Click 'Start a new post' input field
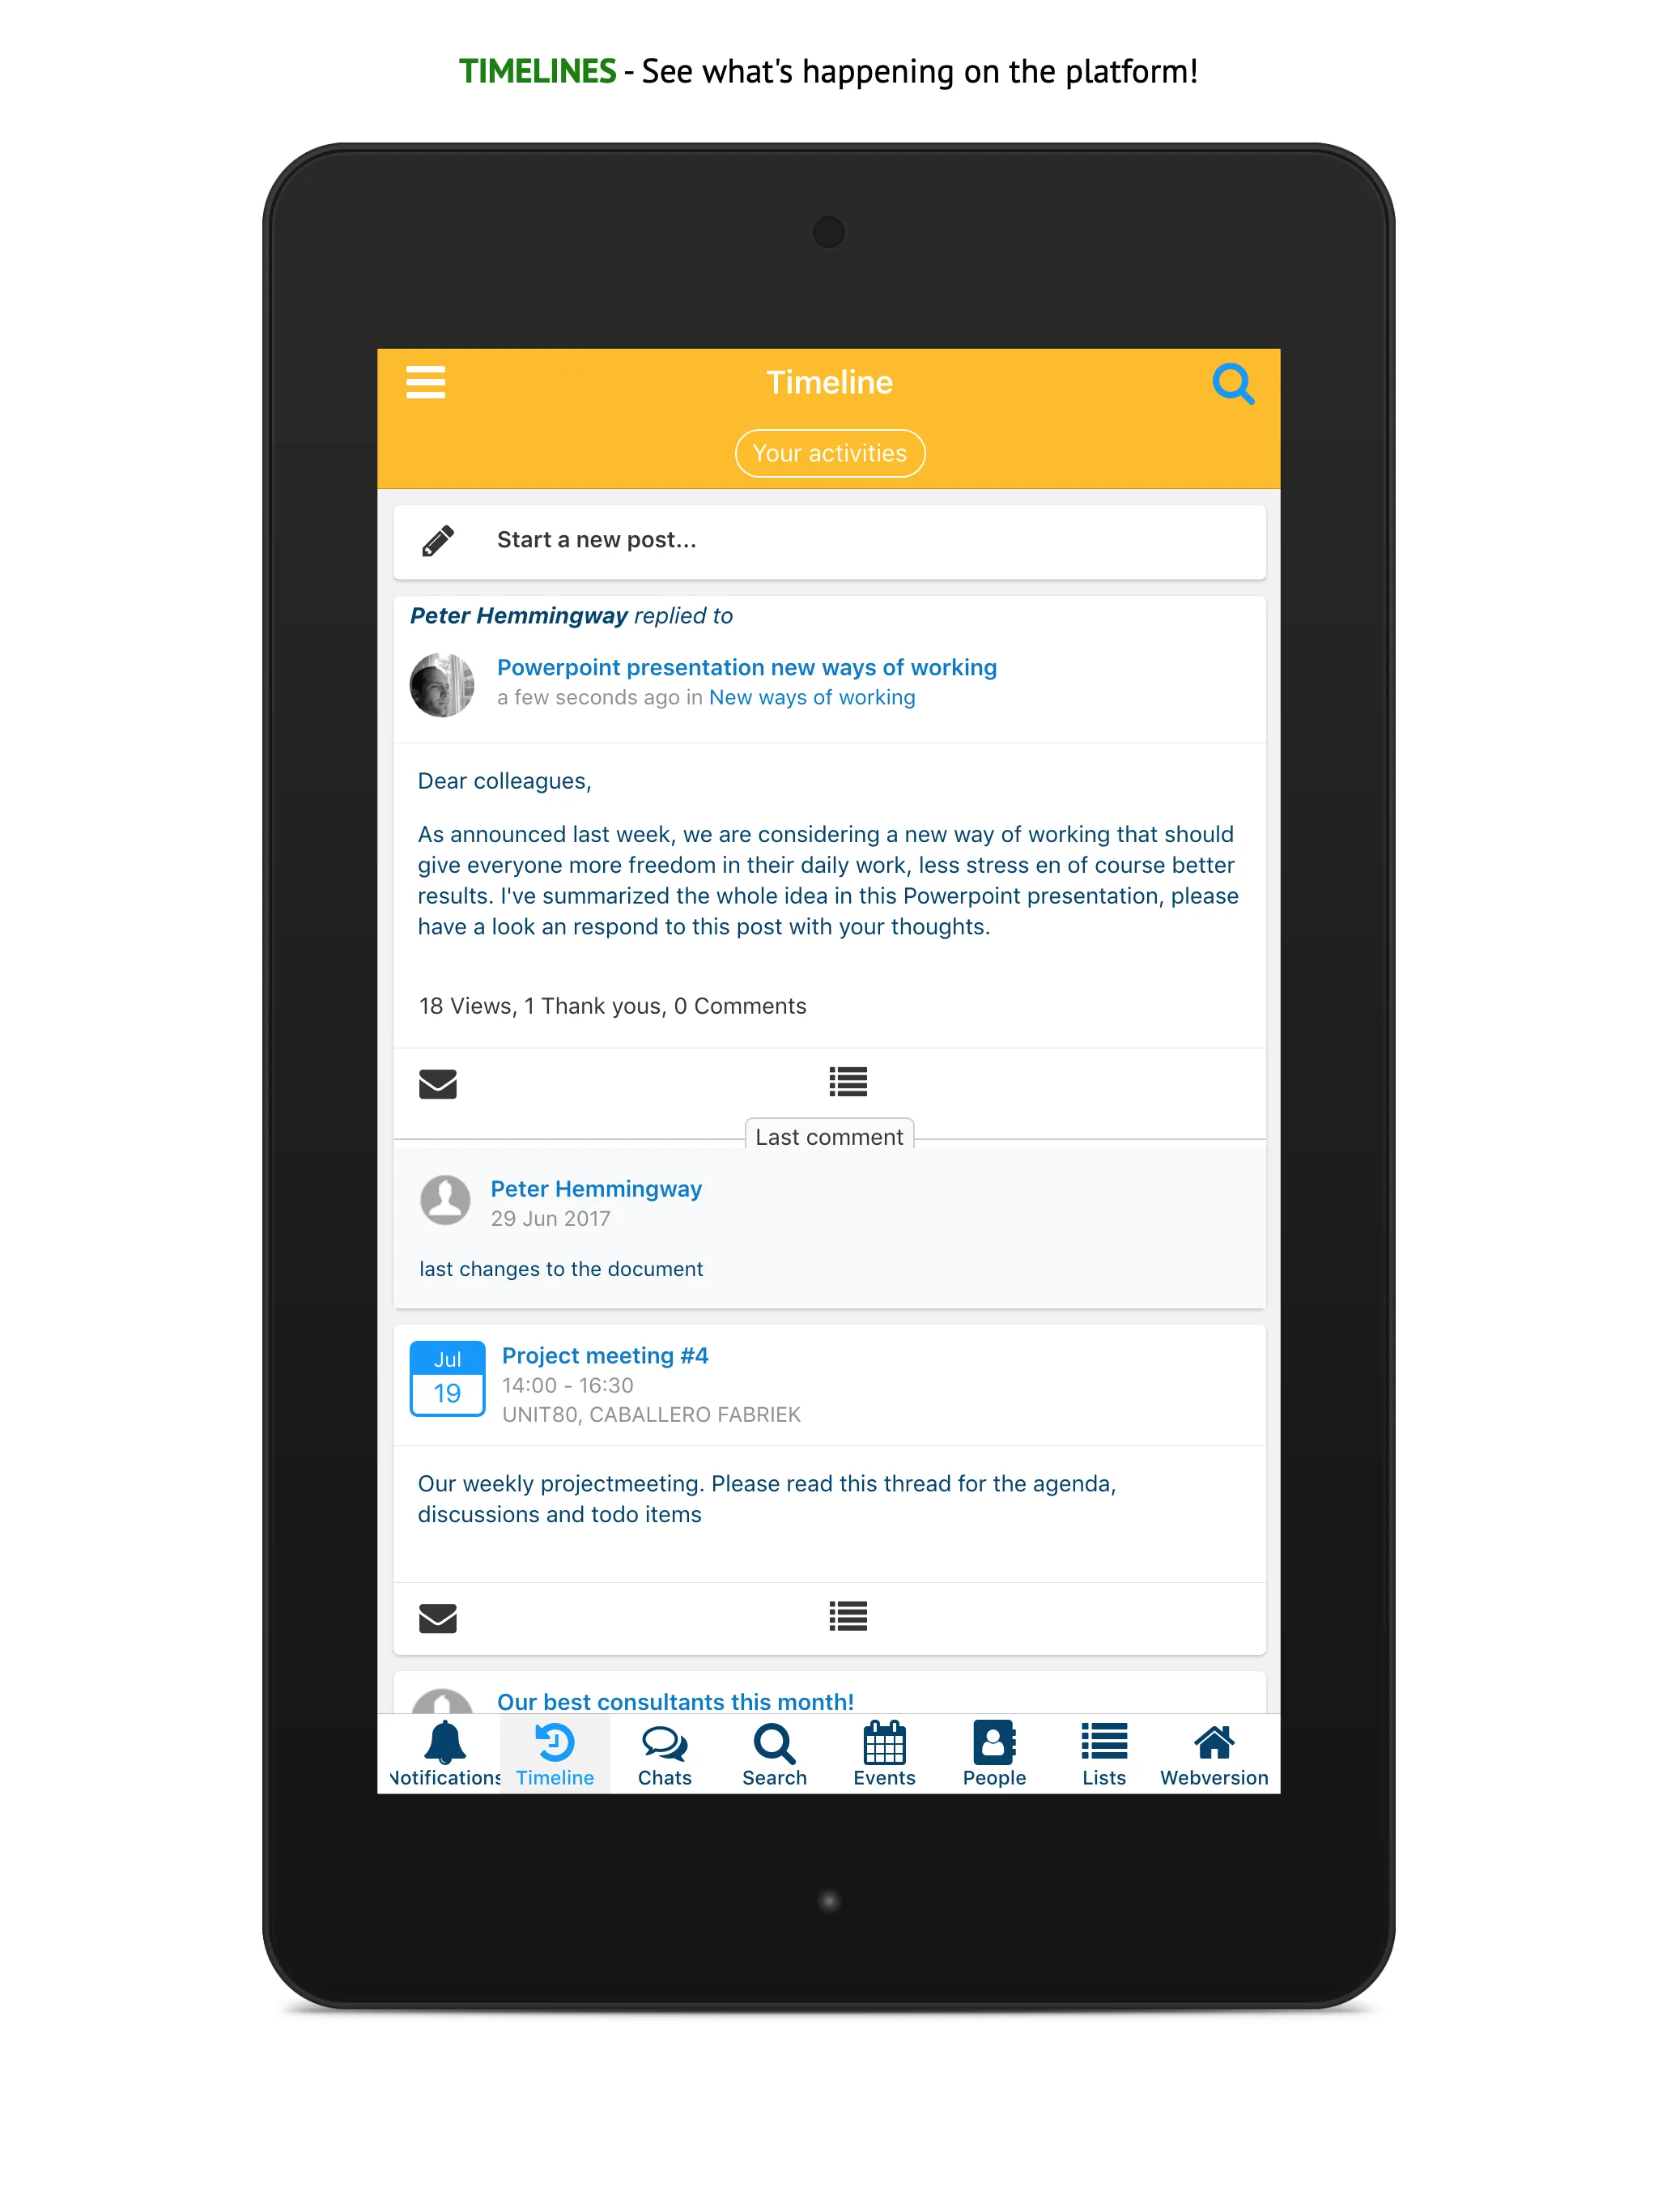The image size is (1658, 2212). click(831, 540)
